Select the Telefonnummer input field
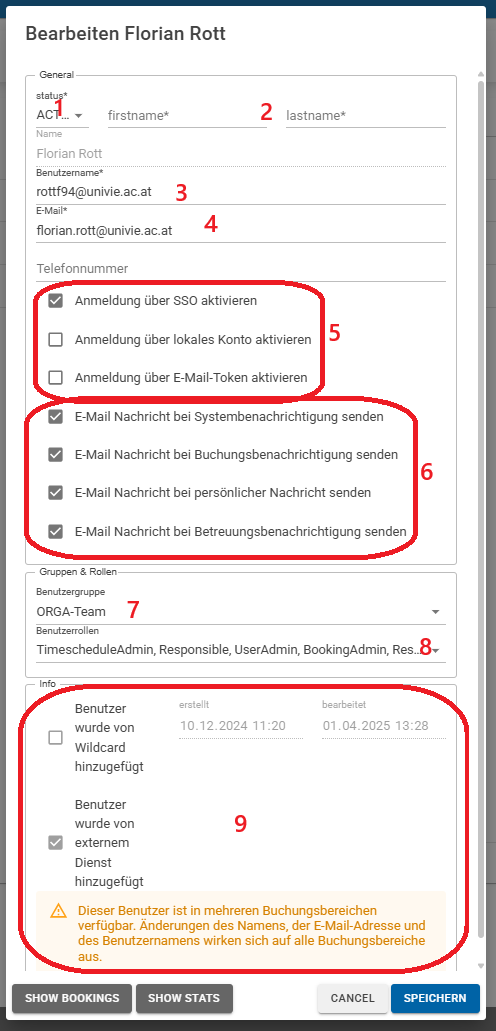 (x=241, y=269)
